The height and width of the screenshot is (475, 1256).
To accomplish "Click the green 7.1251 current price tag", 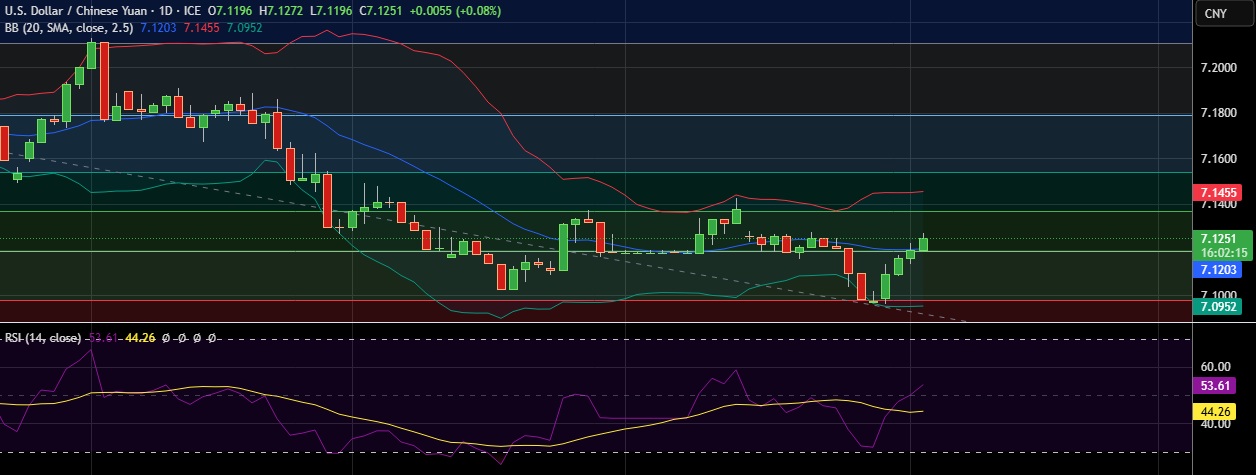I will tap(1220, 239).
